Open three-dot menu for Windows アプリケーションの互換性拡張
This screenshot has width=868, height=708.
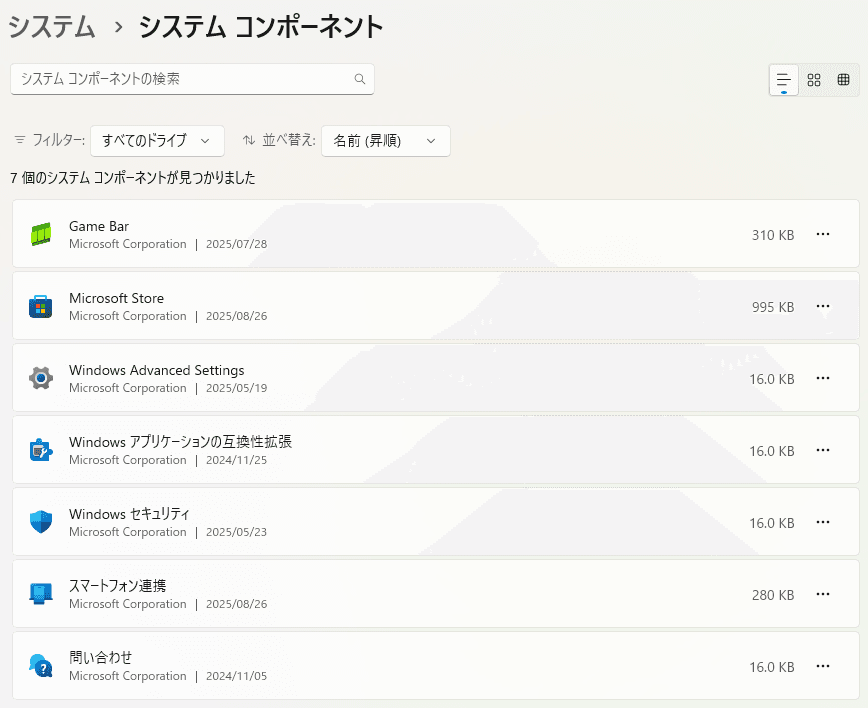tap(823, 450)
